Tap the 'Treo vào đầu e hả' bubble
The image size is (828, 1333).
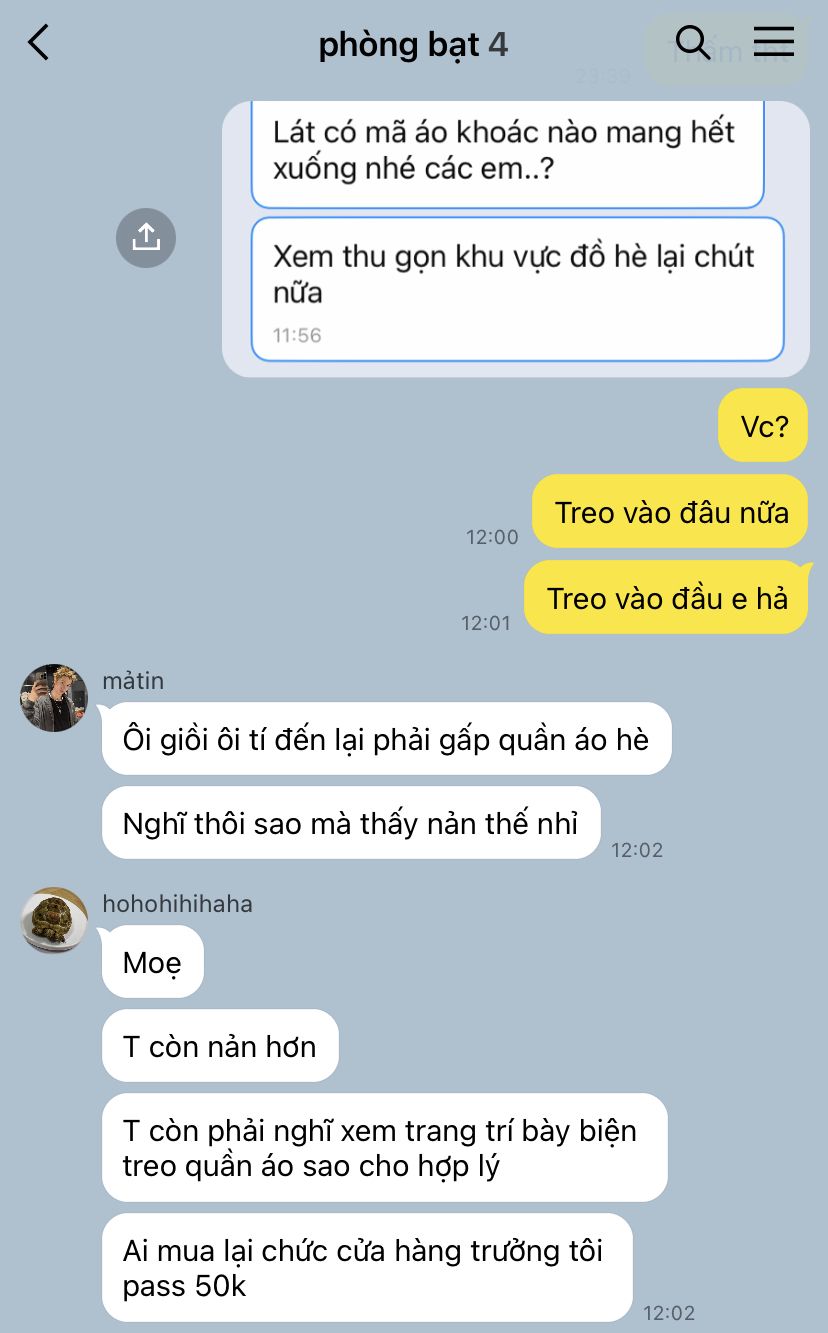[x=666, y=597]
